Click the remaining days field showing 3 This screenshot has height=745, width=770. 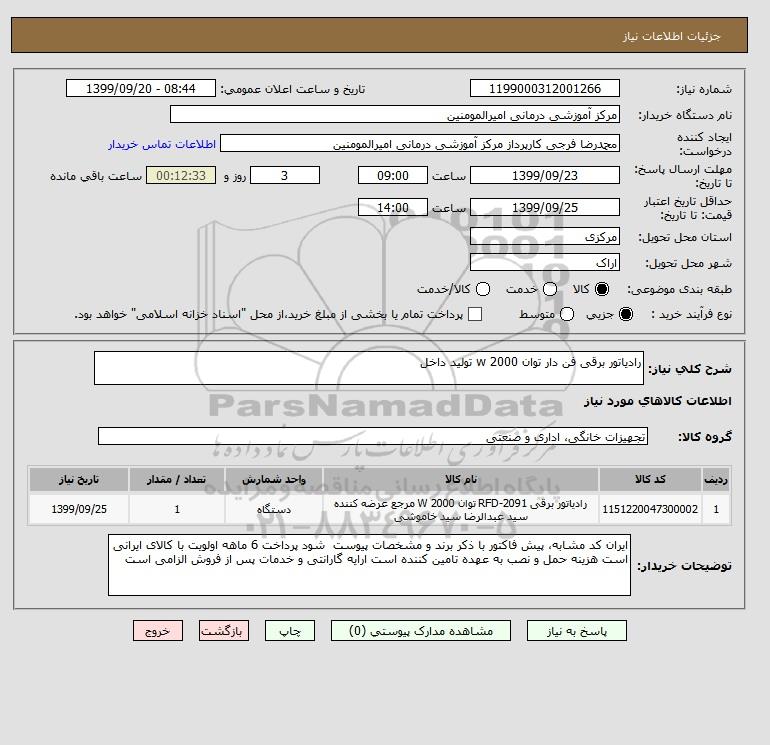(x=285, y=175)
